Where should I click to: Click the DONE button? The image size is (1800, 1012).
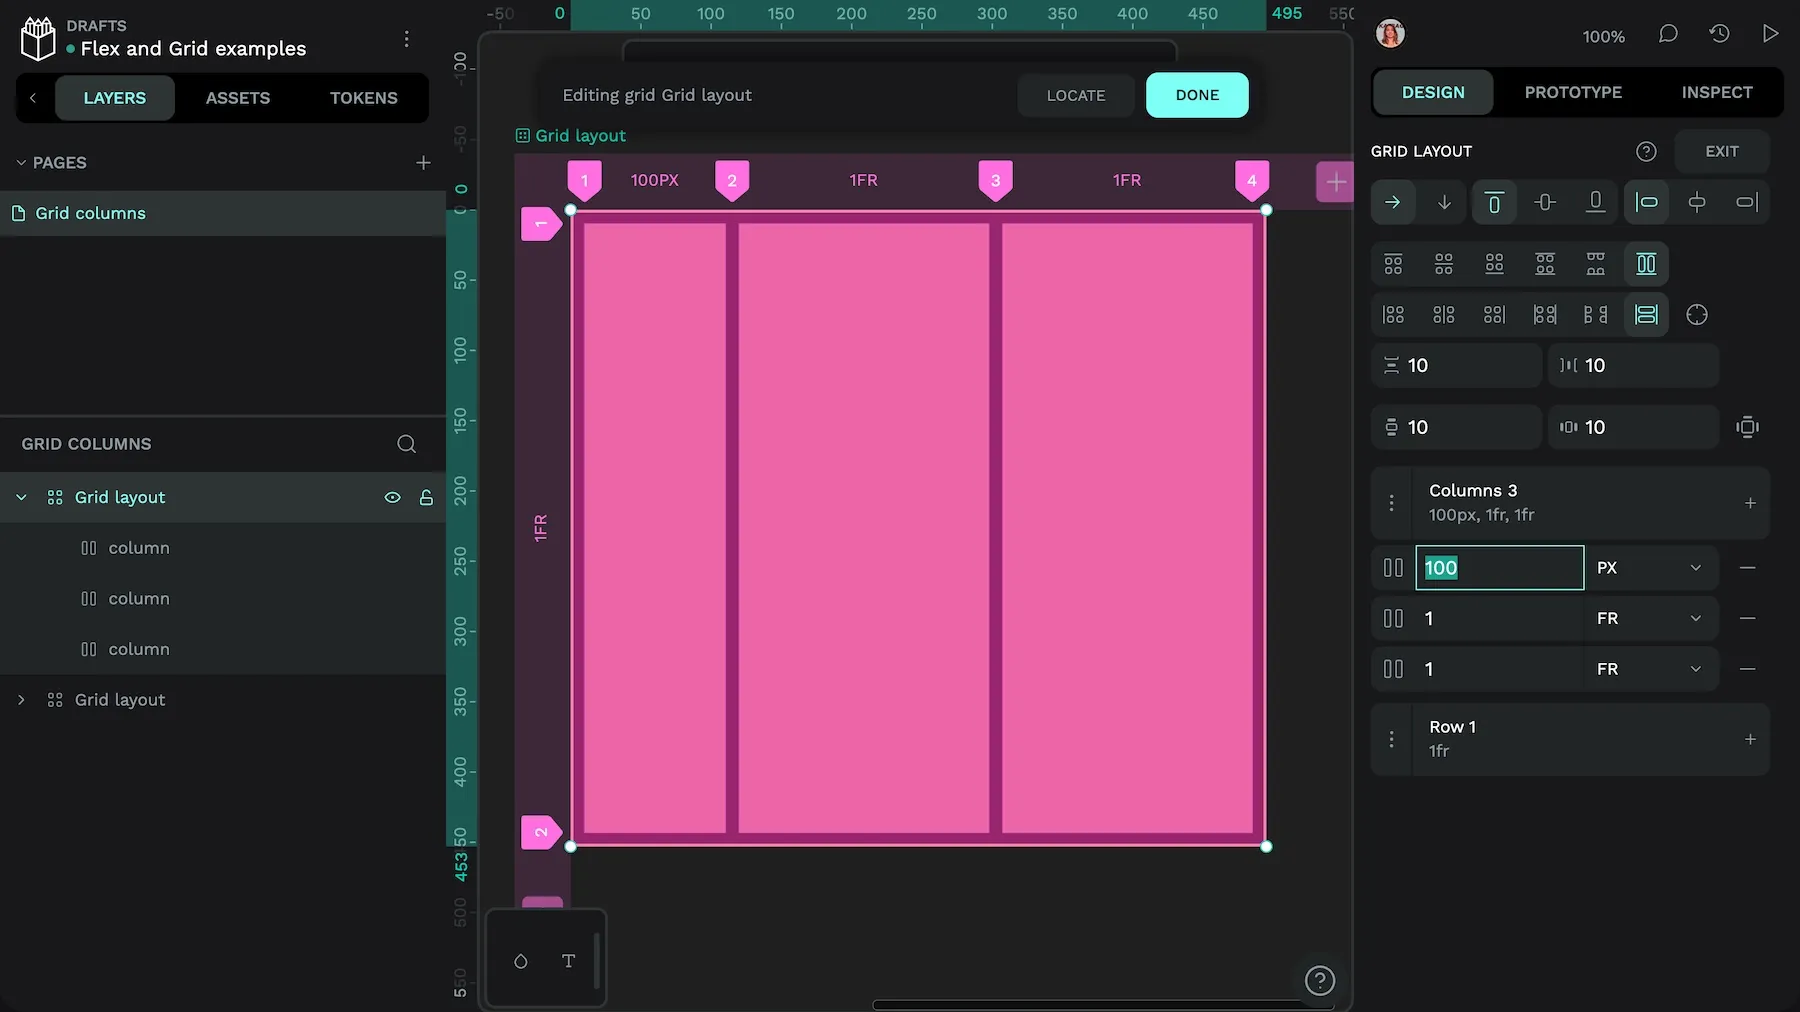pos(1196,95)
